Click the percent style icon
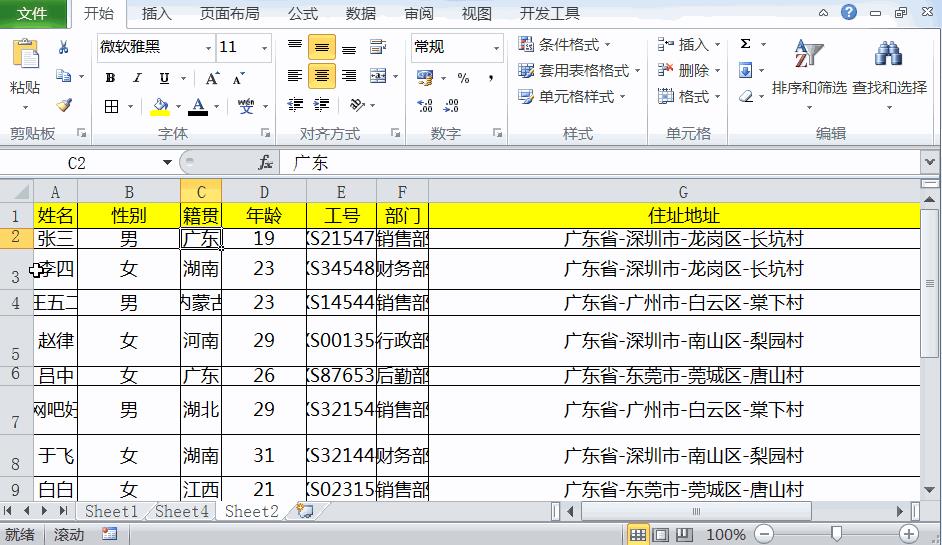The image size is (942, 545). (463, 77)
